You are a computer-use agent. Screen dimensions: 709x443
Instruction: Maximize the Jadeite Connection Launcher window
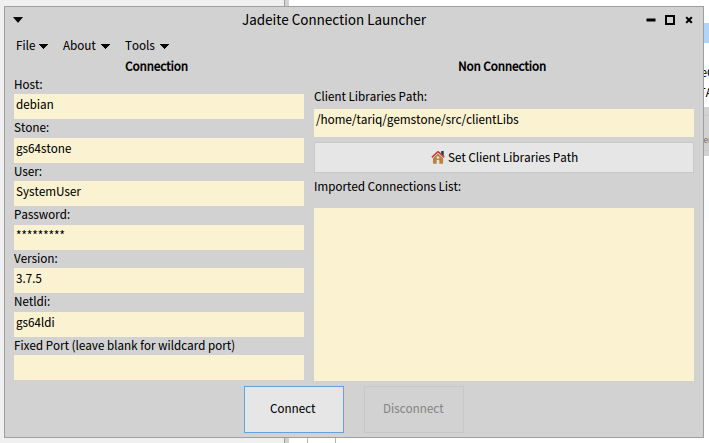(x=670, y=20)
